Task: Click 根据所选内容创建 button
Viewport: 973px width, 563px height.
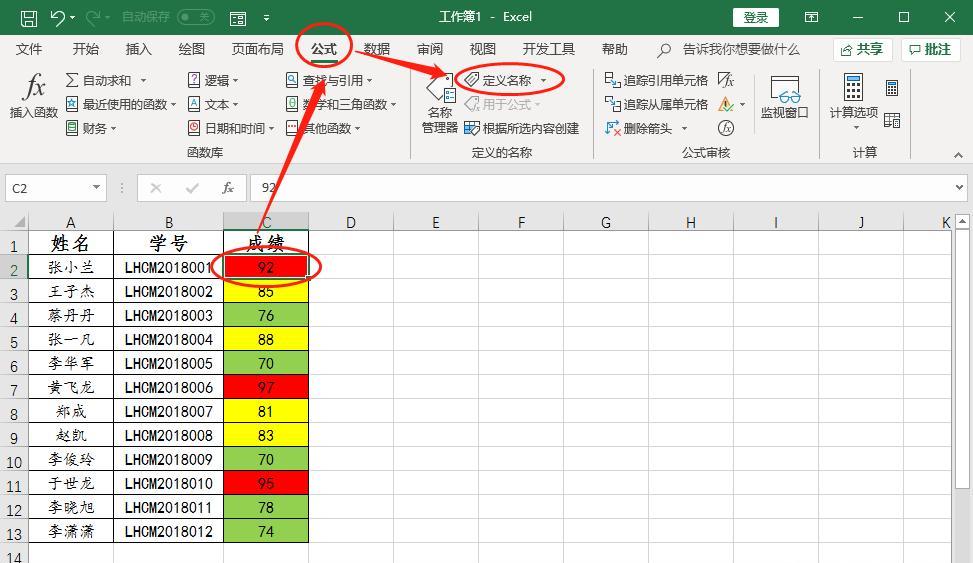Action: click(x=522, y=128)
